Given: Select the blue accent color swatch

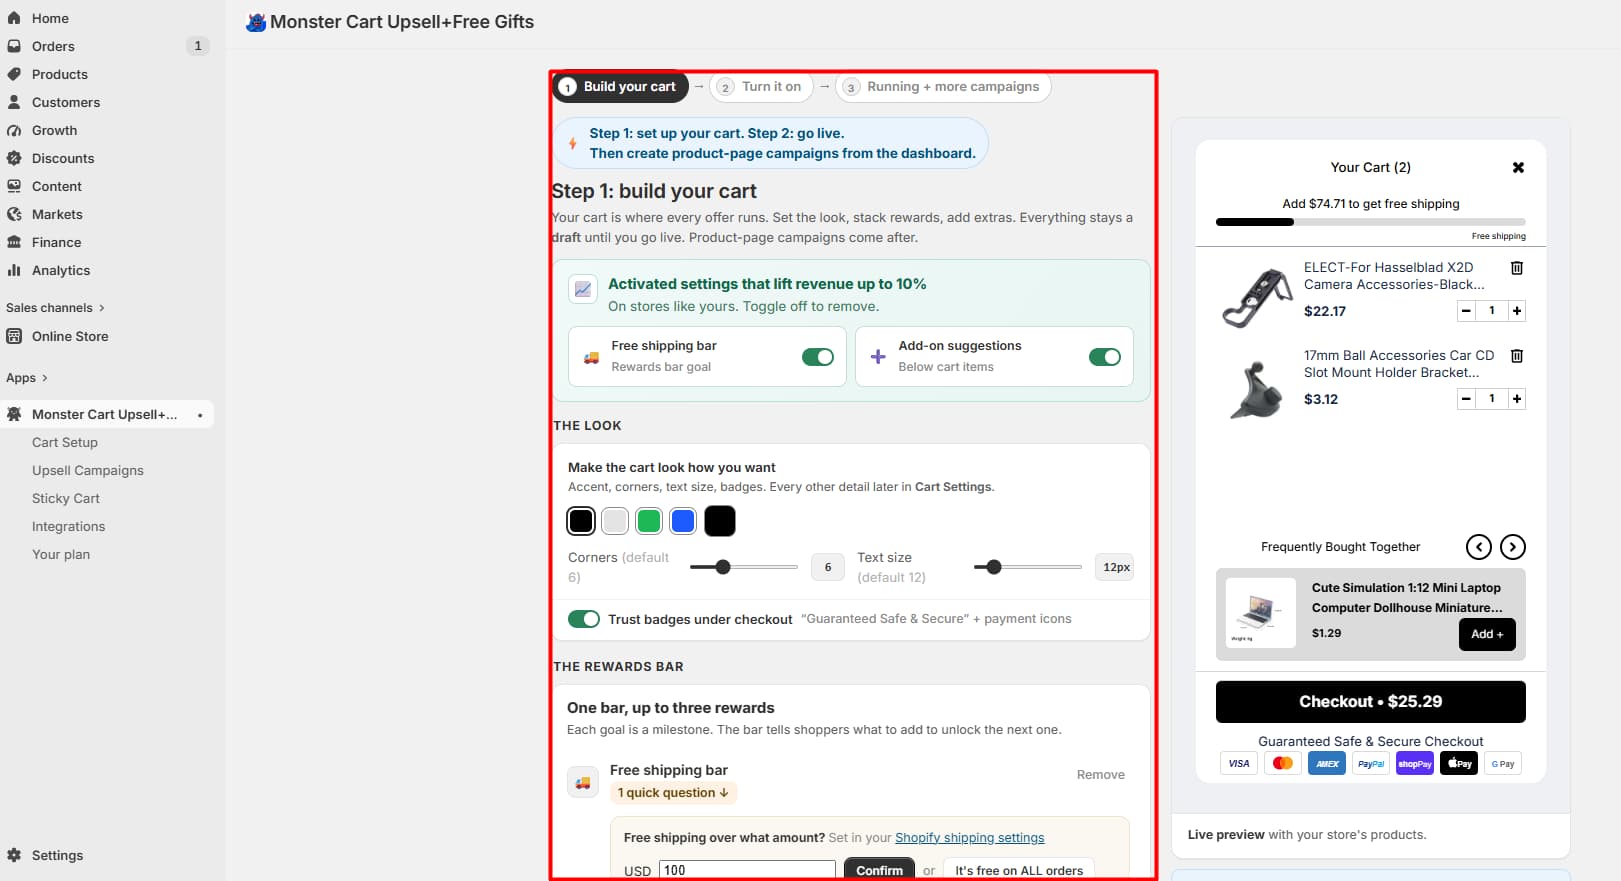Looking at the screenshot, I should coord(683,521).
